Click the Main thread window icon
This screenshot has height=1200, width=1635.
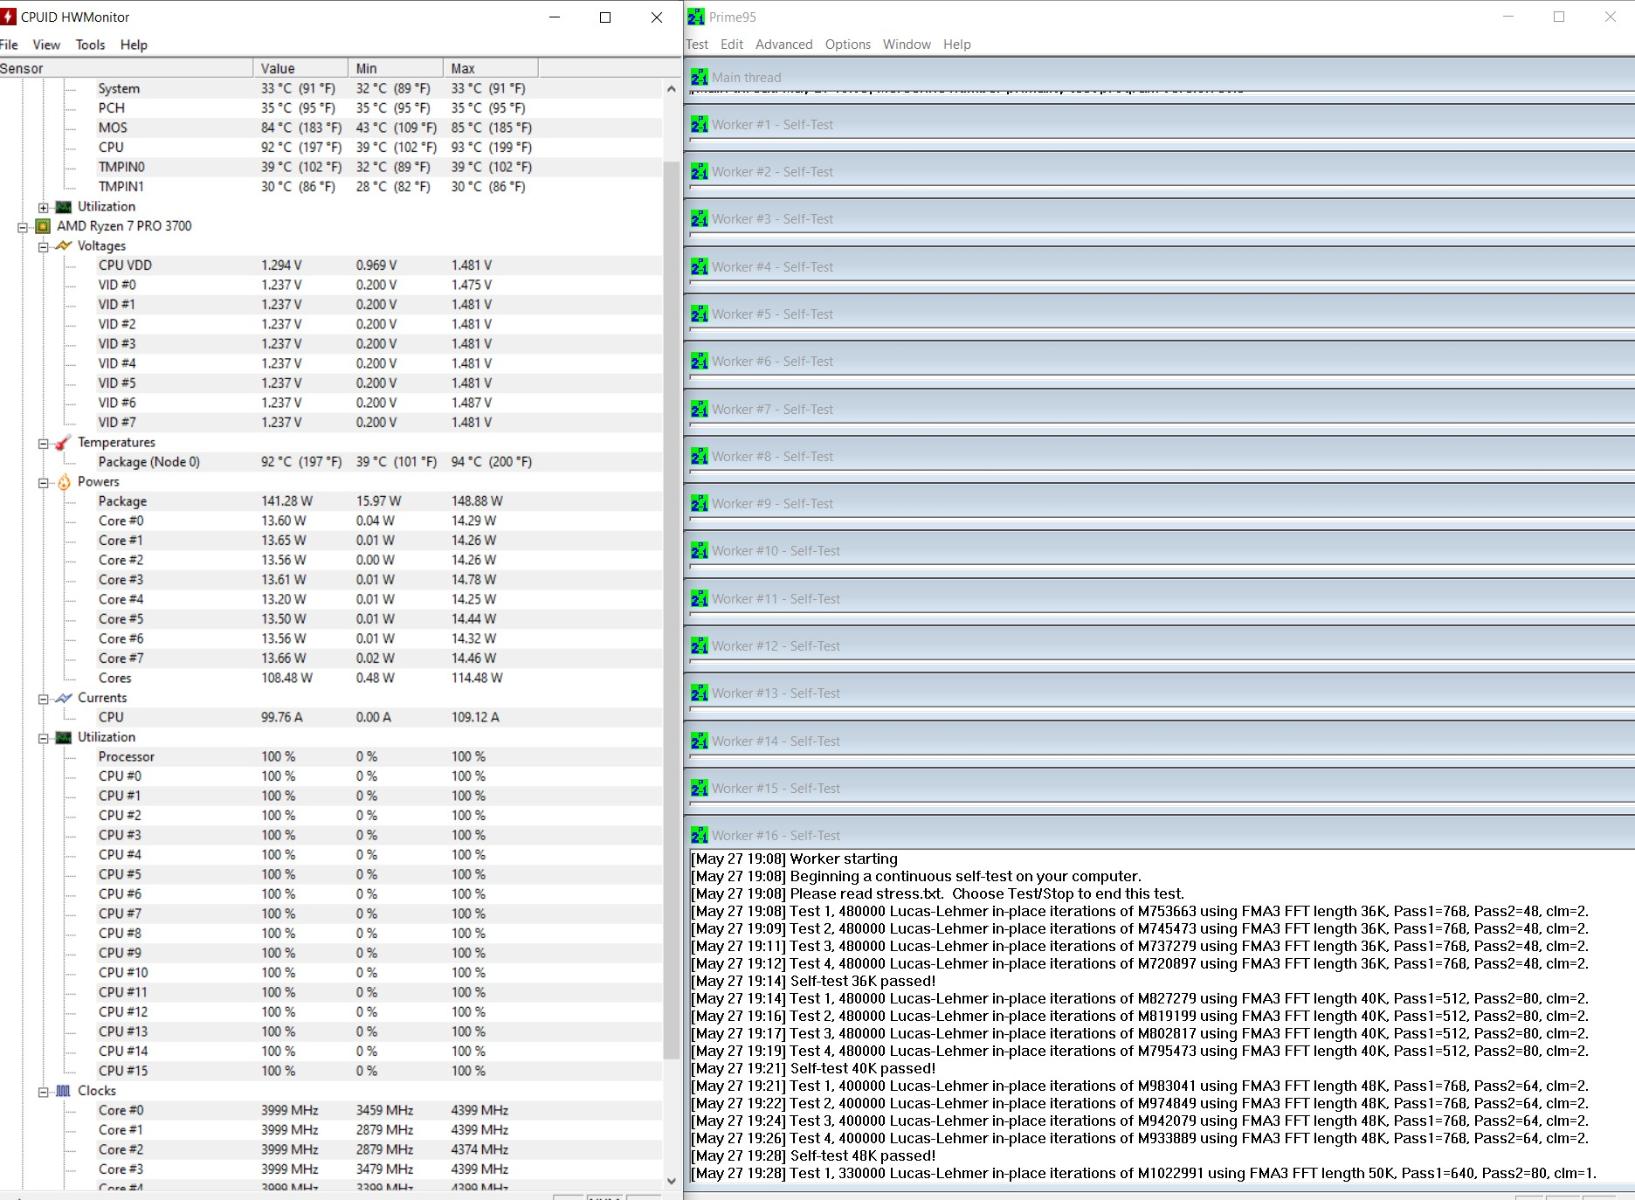(699, 77)
